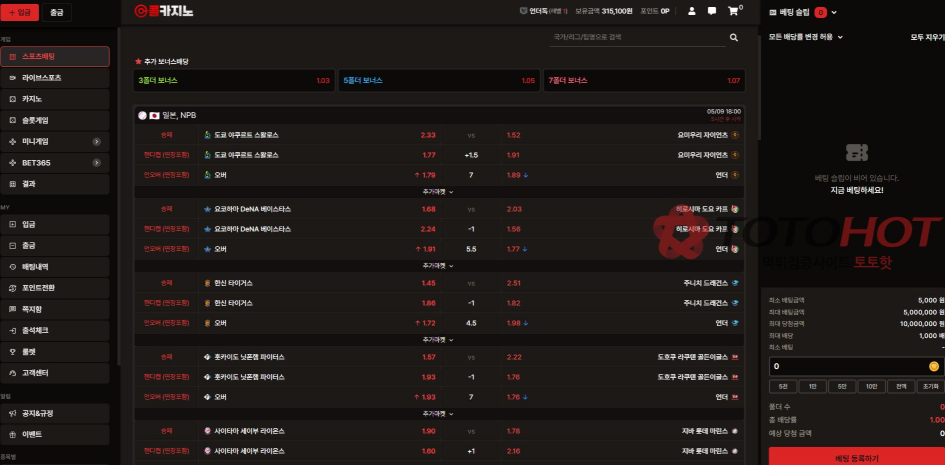Click the 콜카지노 logo
Screen dimensions: 945x465
(x=164, y=11)
